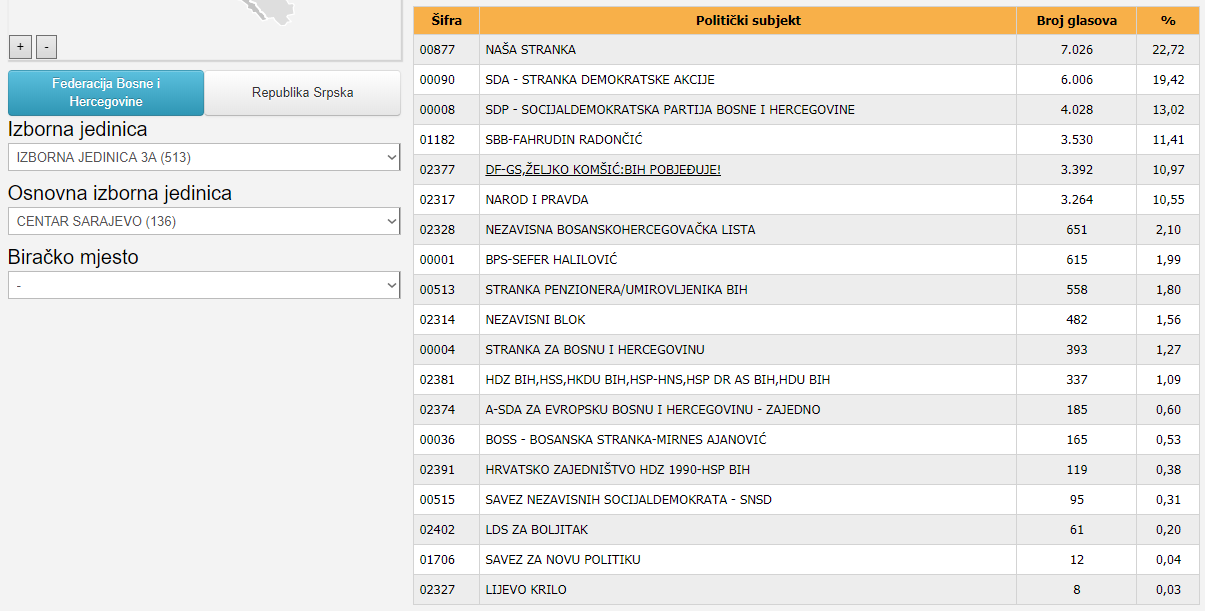Click the Politički subjekt column header

(x=748, y=20)
